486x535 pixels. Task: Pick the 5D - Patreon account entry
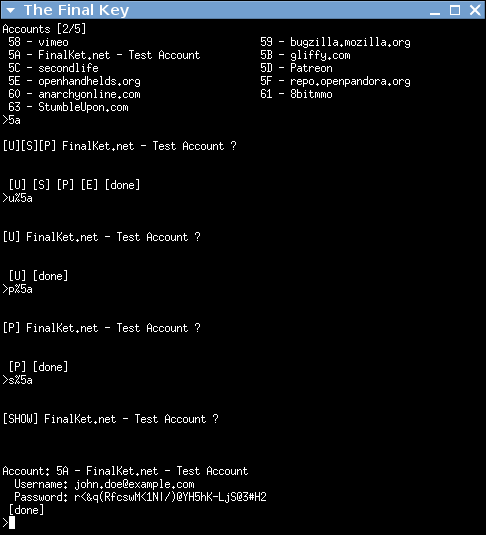pyautogui.click(x=297, y=68)
